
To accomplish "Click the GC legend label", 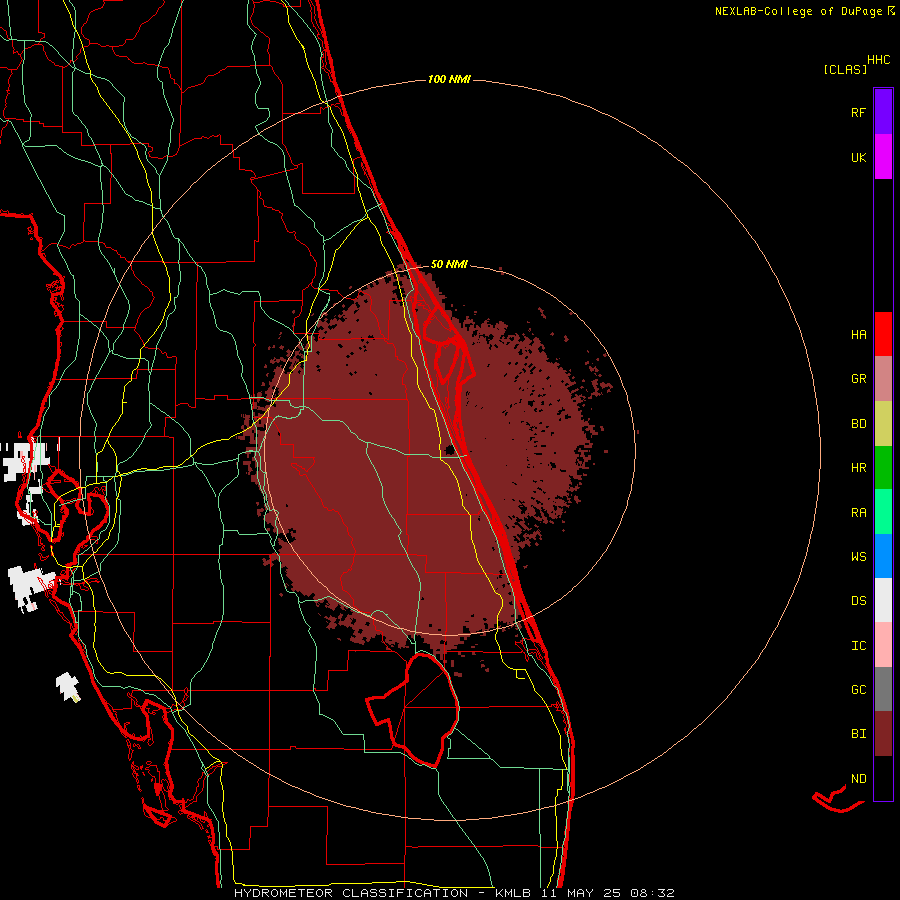I will click(858, 690).
